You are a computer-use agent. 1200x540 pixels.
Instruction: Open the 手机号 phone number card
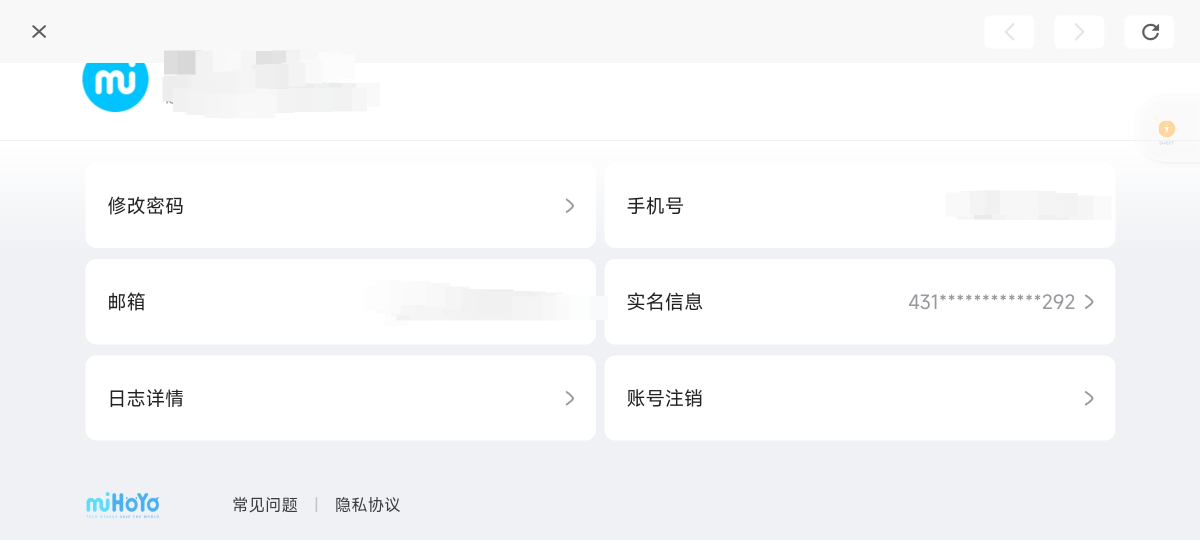click(x=860, y=206)
